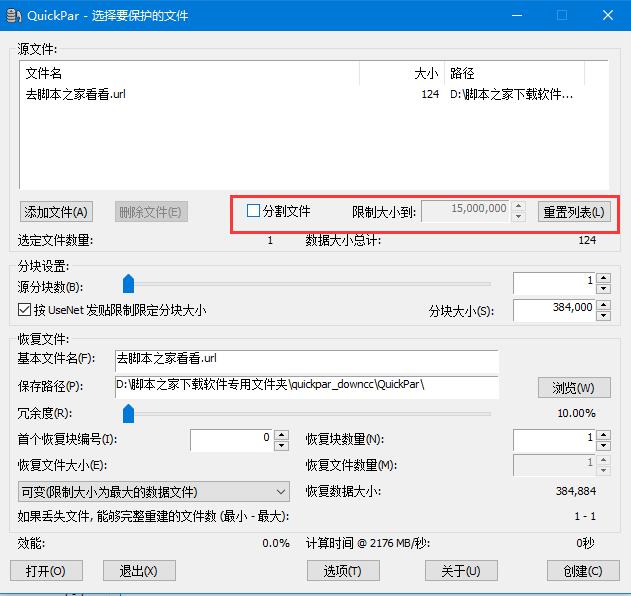
Task: Open 选项(T) options
Action: coord(343,571)
